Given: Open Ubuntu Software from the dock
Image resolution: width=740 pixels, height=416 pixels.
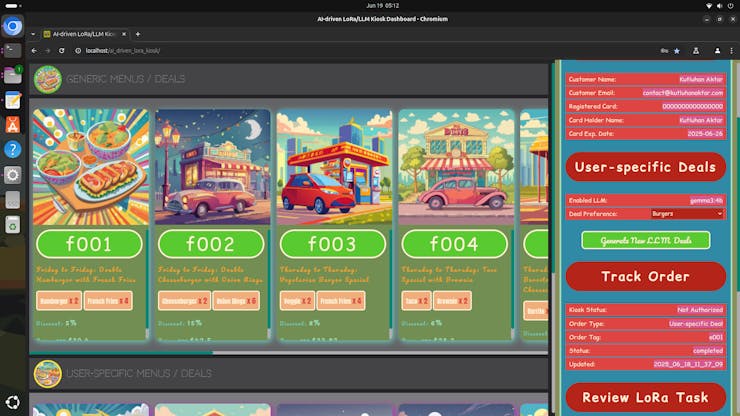Looking at the screenshot, I should click(13, 125).
